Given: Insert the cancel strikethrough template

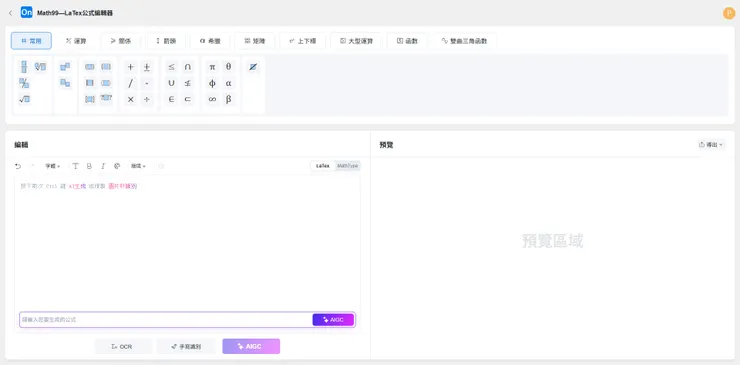Looking at the screenshot, I should click(253, 67).
